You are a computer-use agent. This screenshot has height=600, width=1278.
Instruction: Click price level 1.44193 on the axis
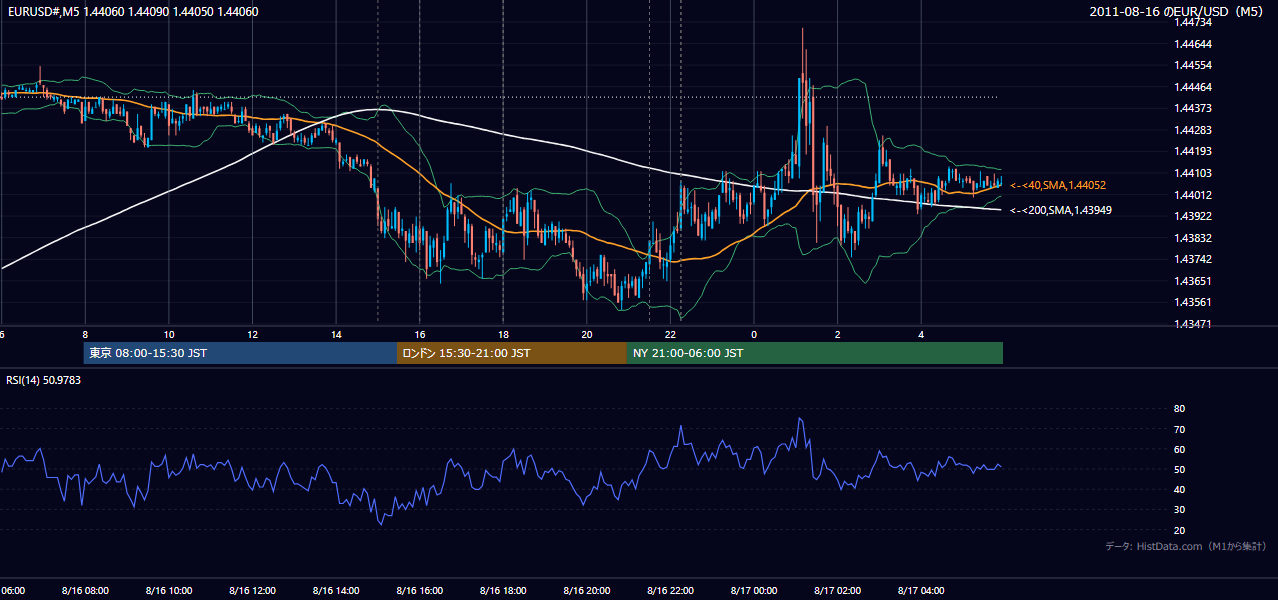(x=1193, y=152)
